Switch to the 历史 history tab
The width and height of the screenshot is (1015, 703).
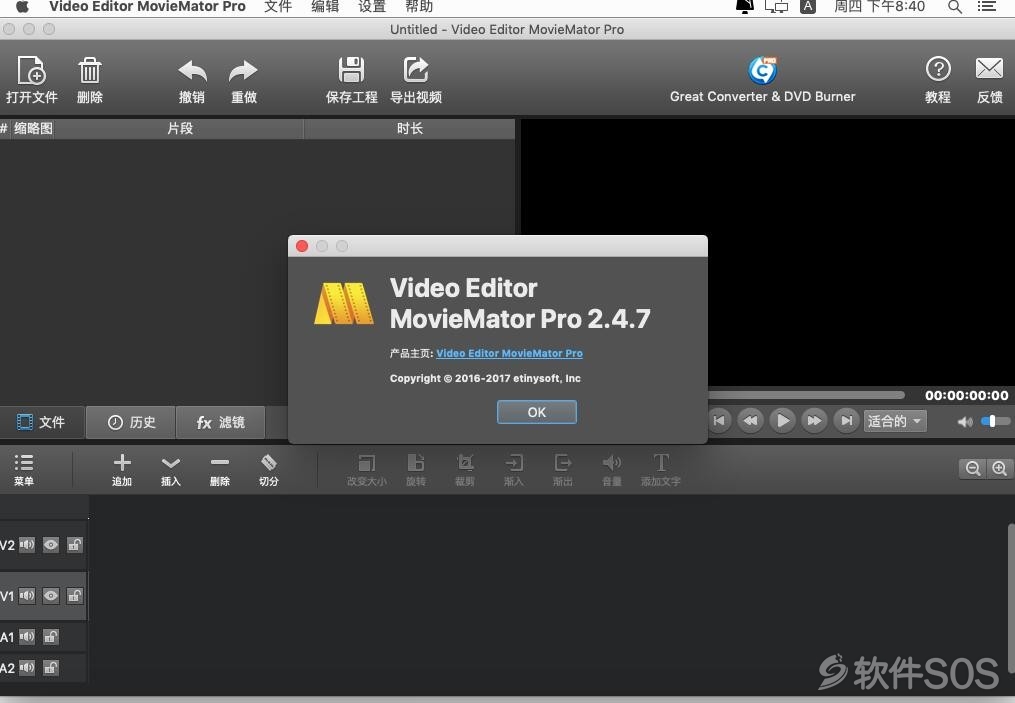click(131, 422)
